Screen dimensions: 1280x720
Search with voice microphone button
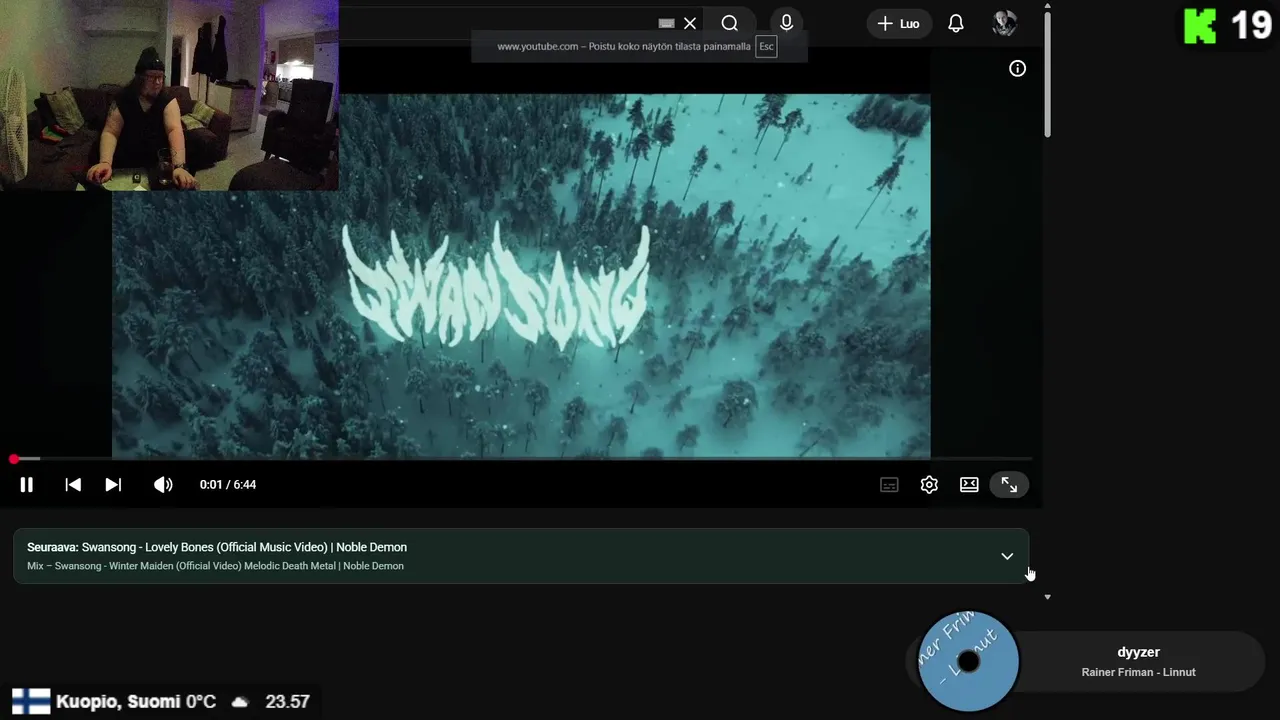(x=786, y=23)
